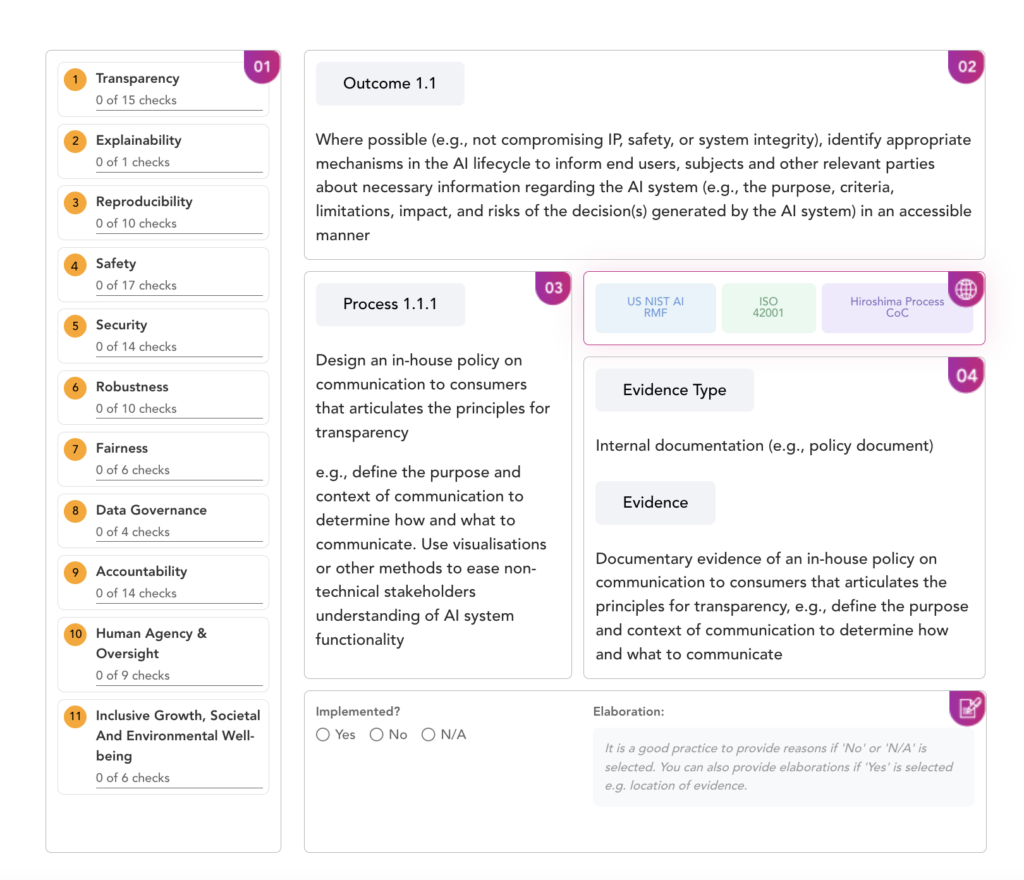Open the Data Governance principle item

(163, 521)
